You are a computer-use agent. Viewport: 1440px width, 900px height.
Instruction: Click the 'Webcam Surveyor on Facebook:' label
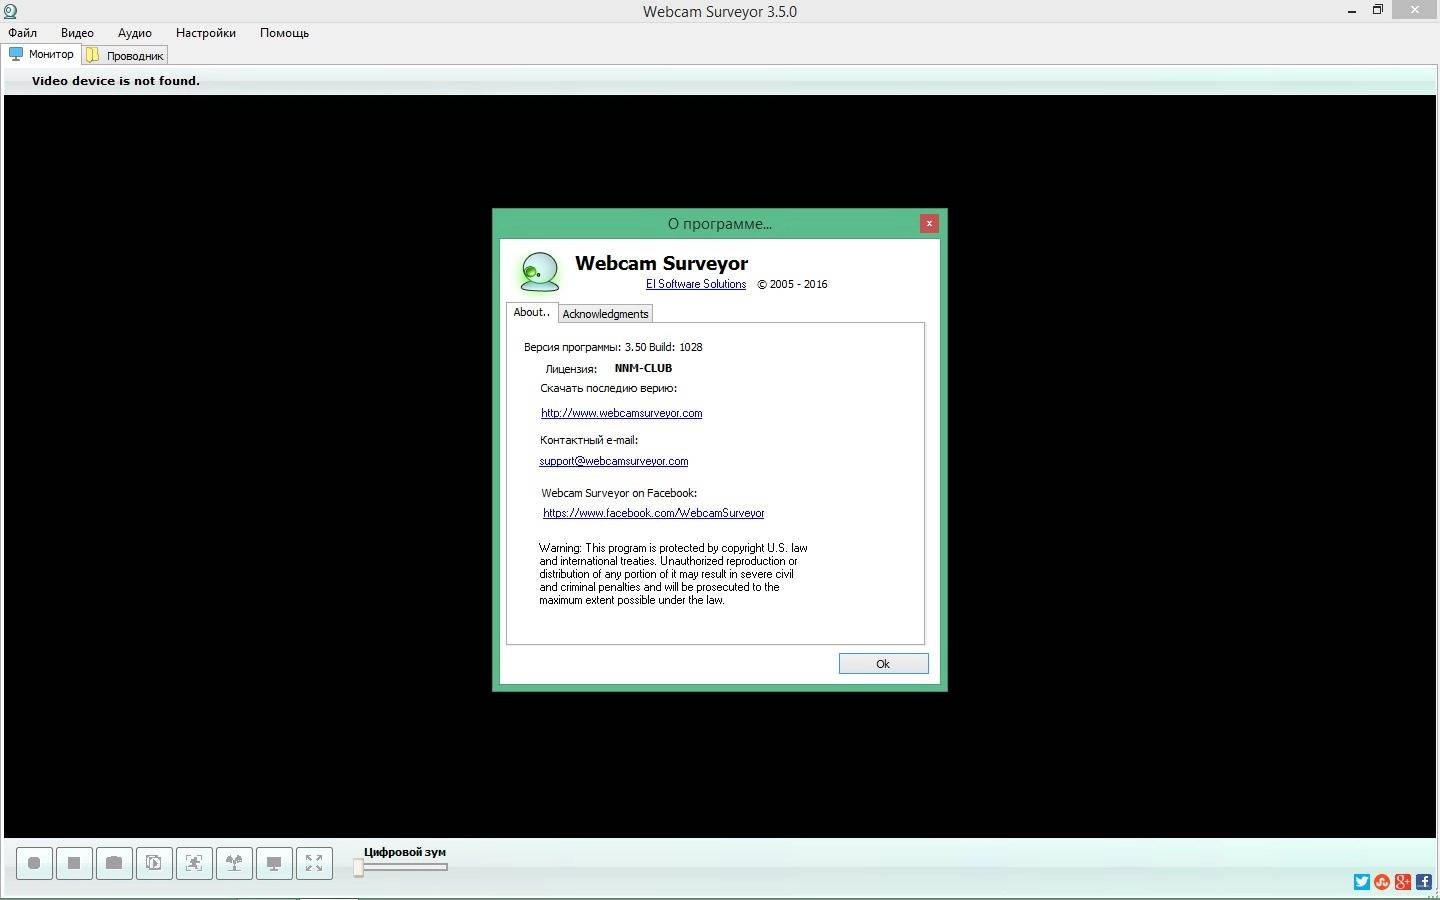[619, 493]
